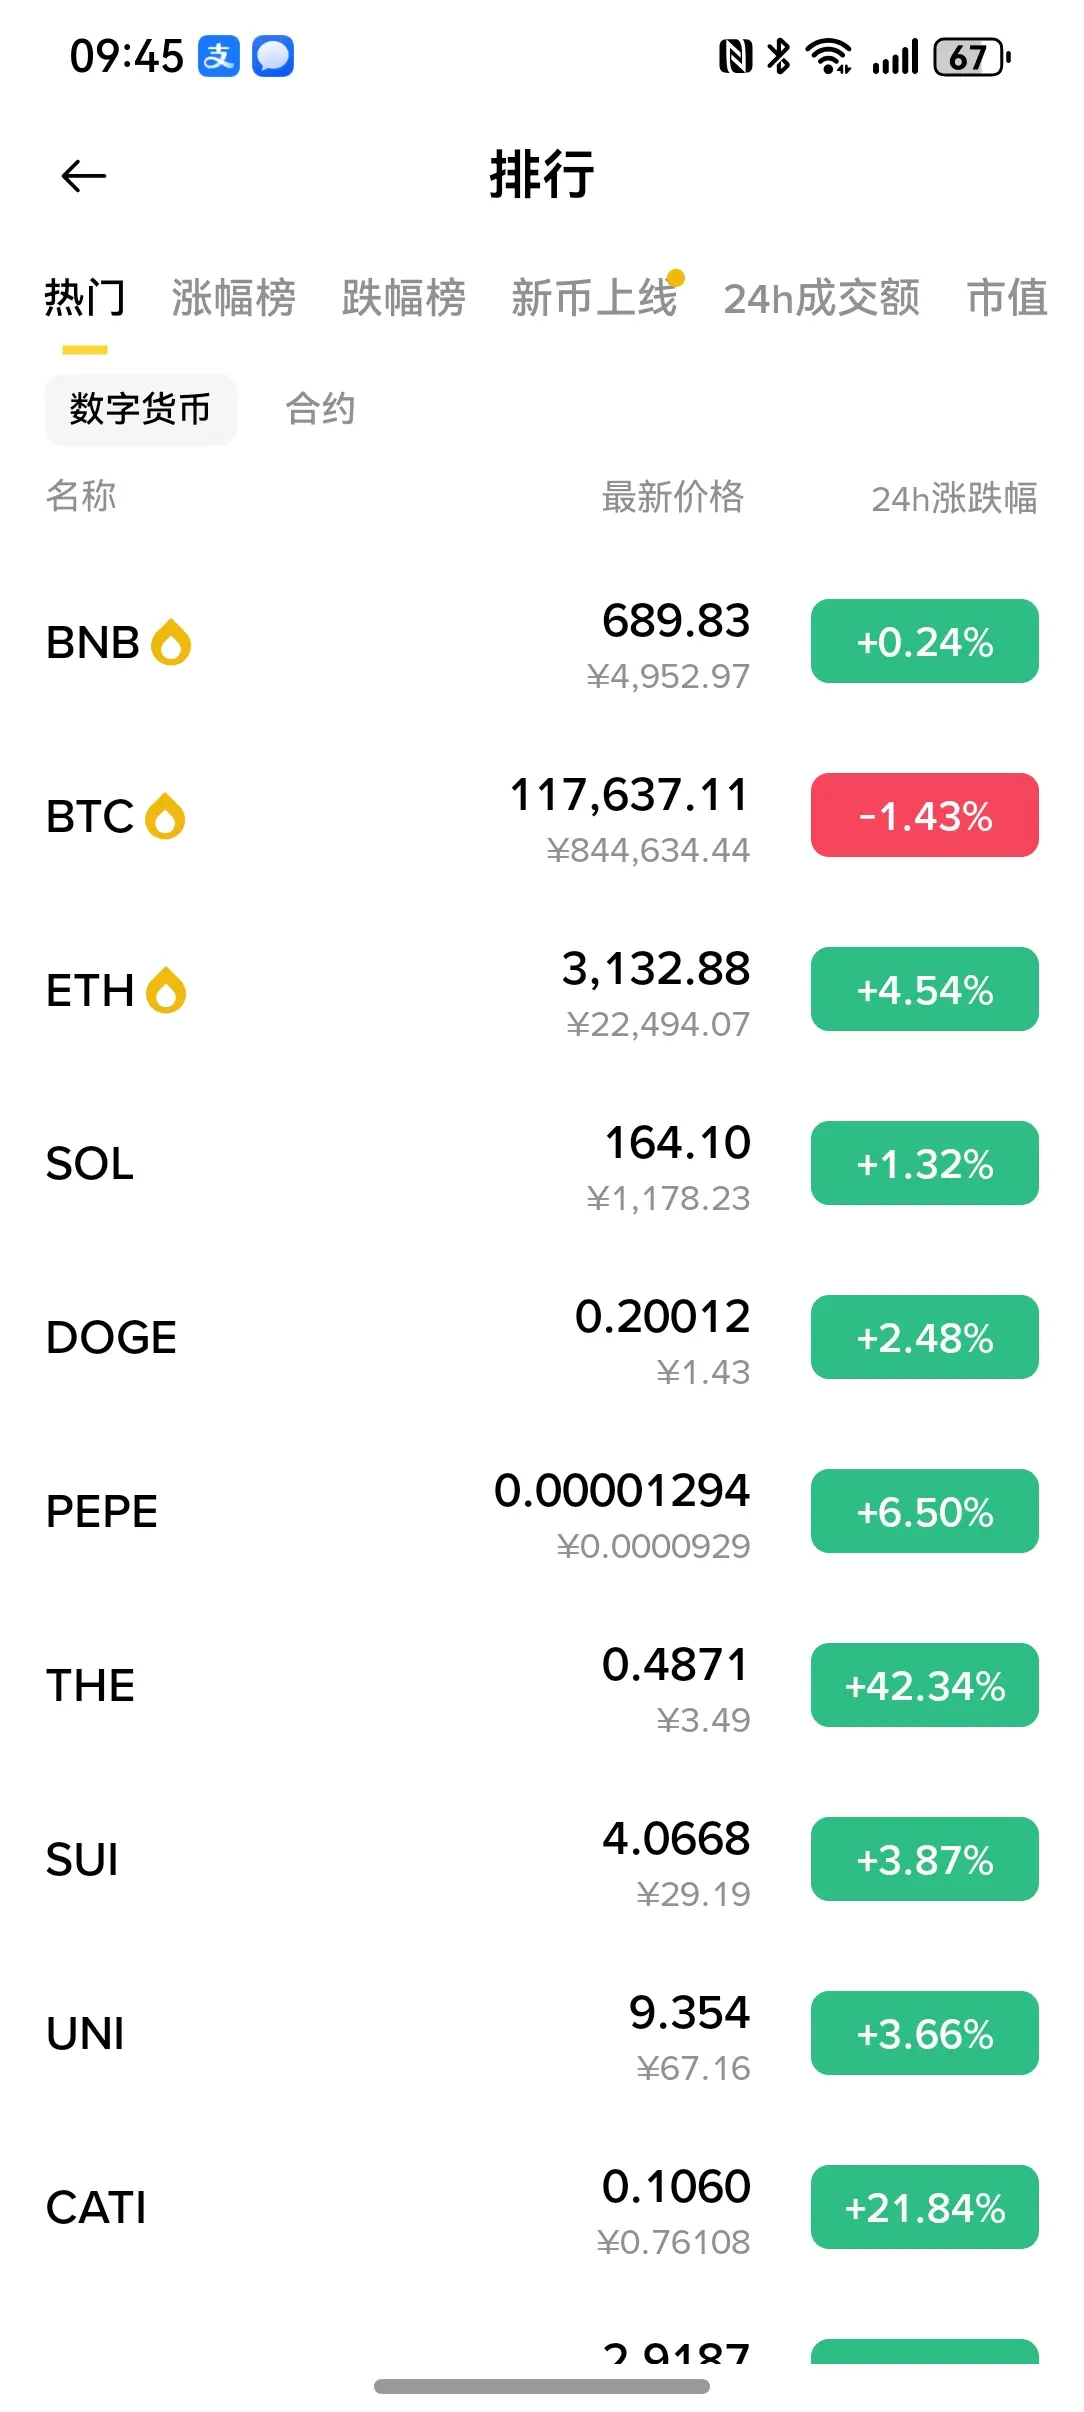This screenshot has height=2412, width=1084.
Task: Tap the chat bubble notification icon
Action: pos(273,56)
